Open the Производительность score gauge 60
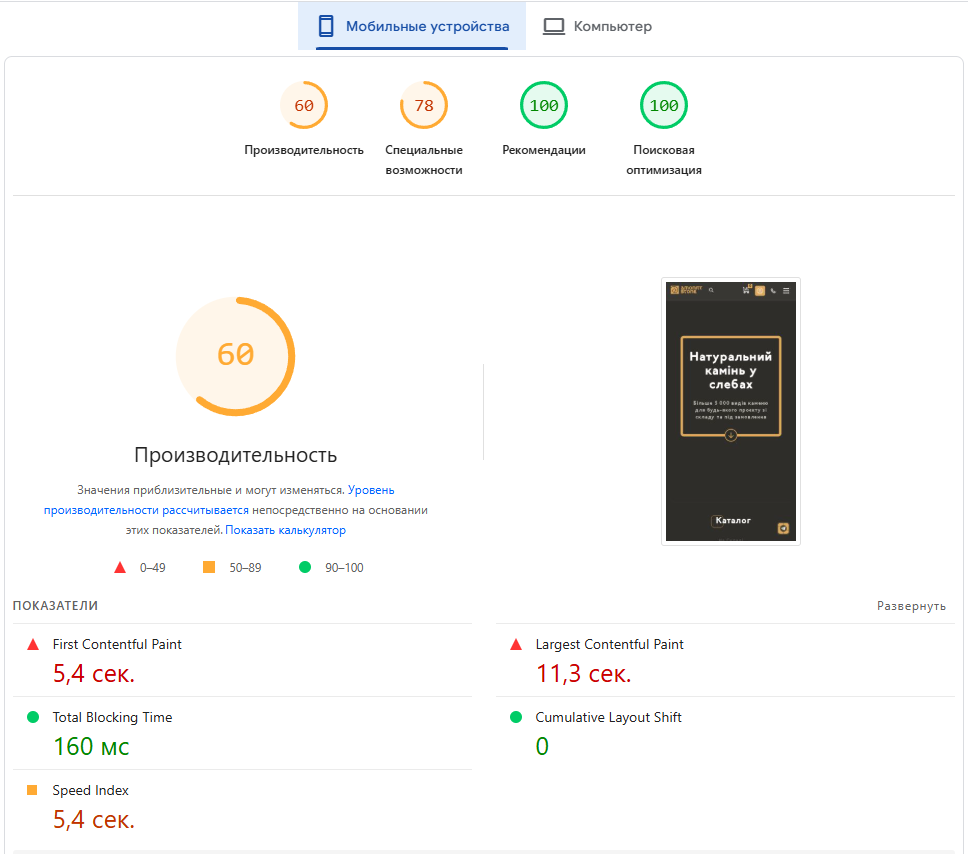Screen dimensions: 968x854 tap(304, 106)
